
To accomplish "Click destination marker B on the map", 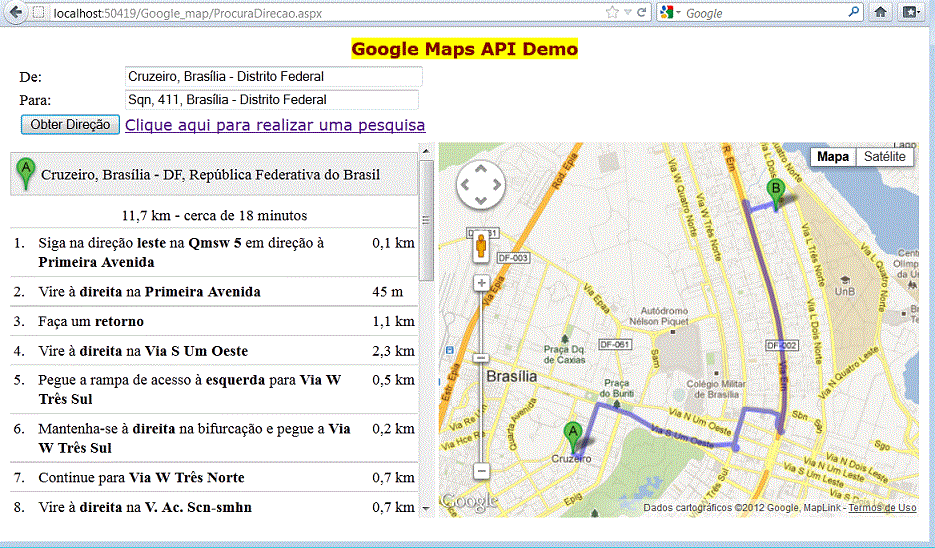I will 775,195.
